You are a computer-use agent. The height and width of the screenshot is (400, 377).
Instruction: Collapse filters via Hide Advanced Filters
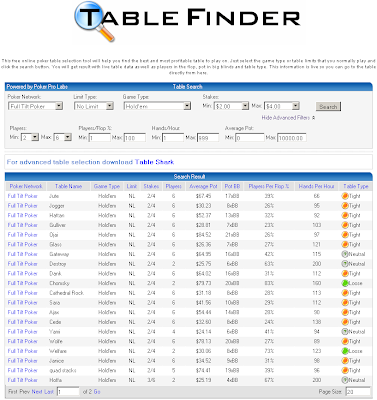pos(288,118)
